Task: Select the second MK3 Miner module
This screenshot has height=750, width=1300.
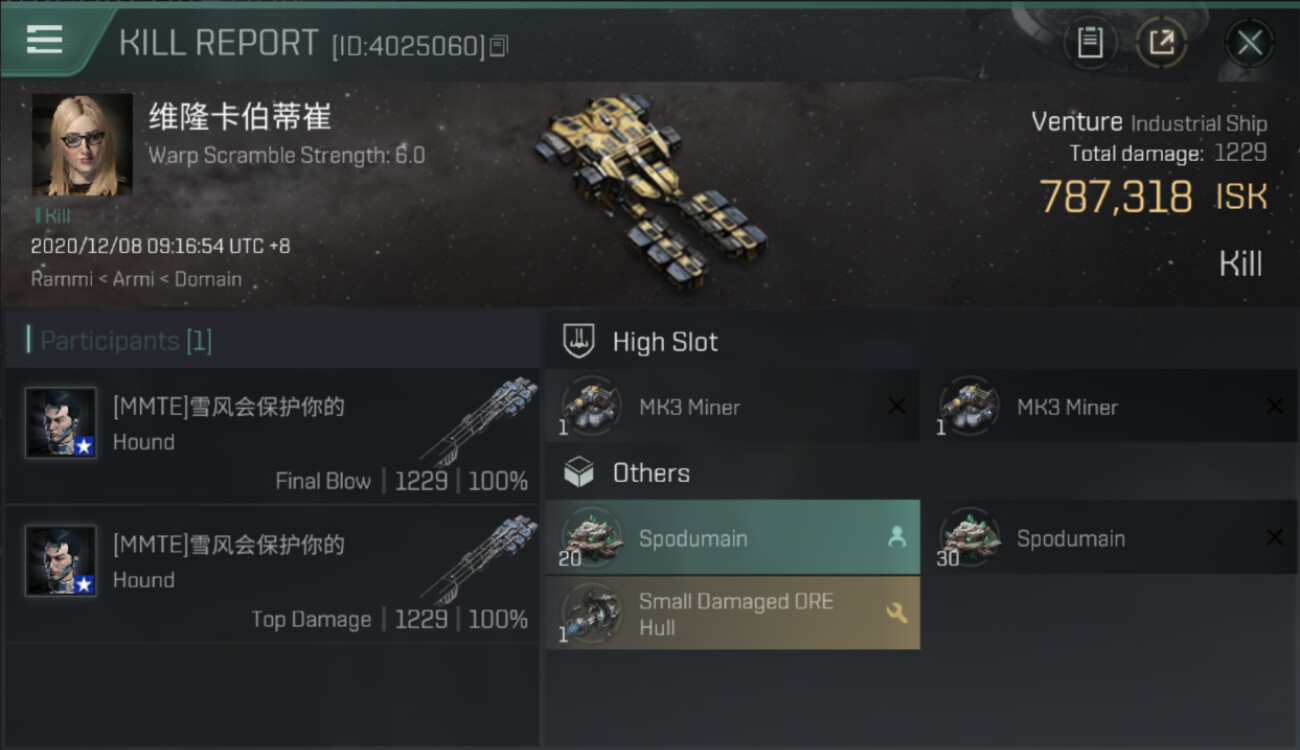Action: point(1110,407)
